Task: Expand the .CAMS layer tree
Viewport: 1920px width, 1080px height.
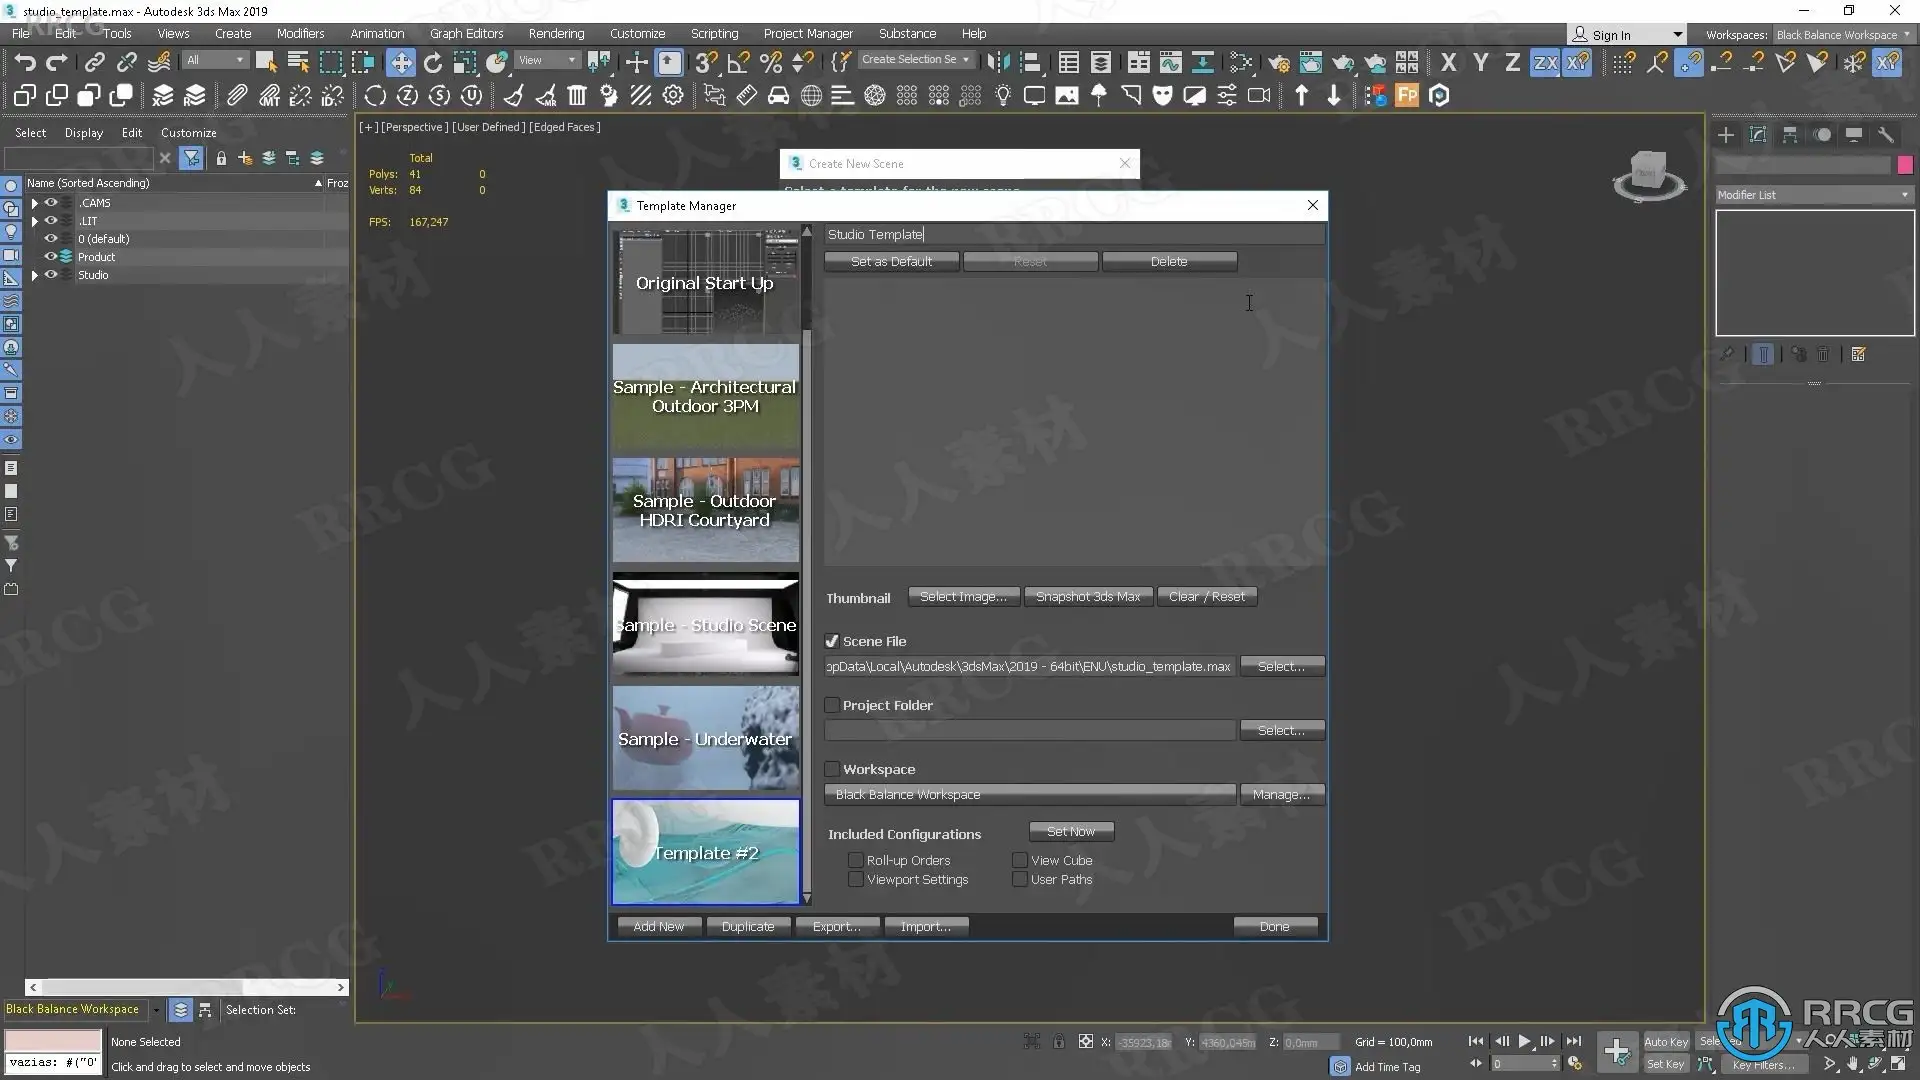Action: click(x=34, y=203)
